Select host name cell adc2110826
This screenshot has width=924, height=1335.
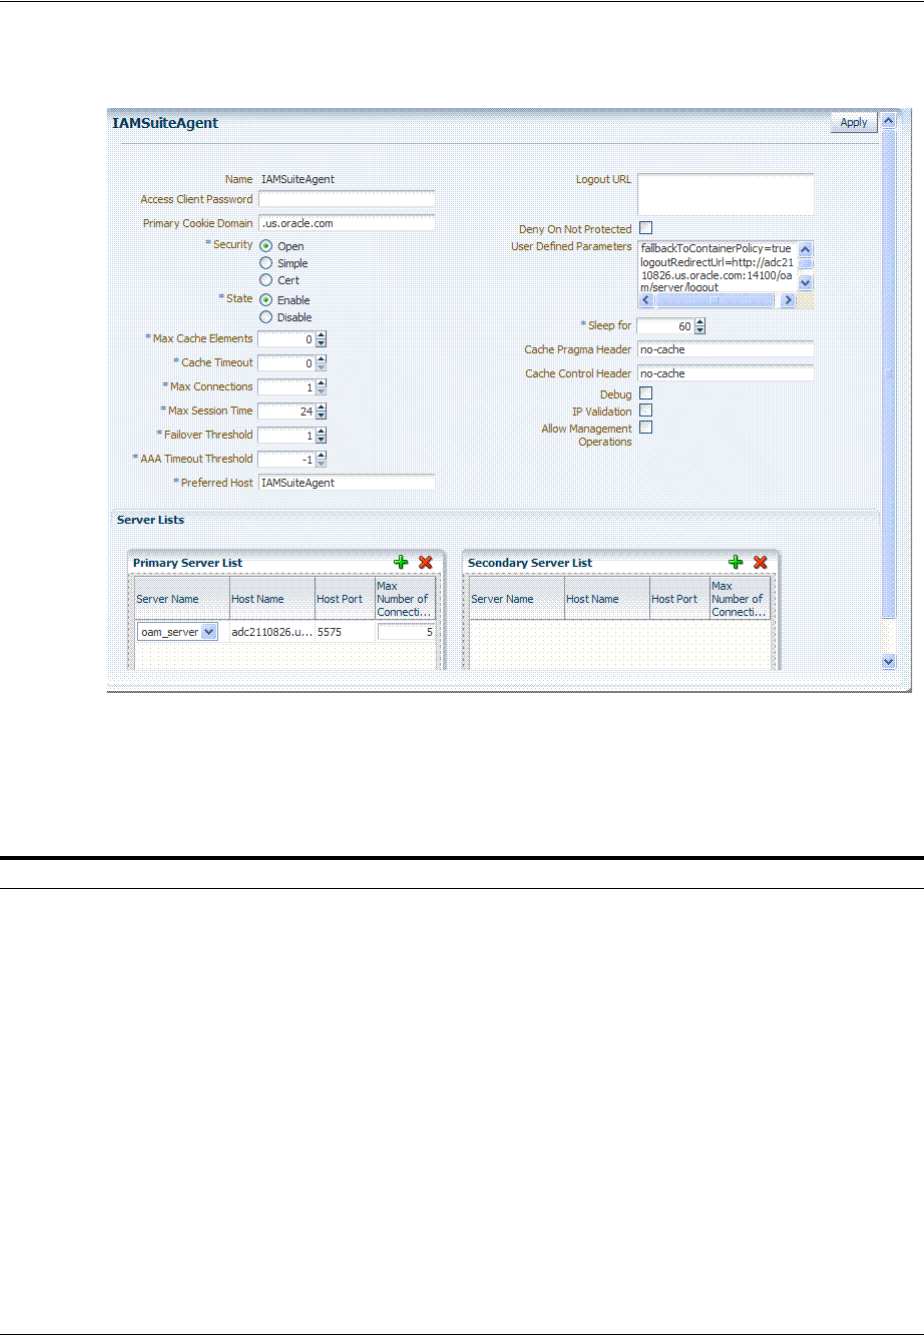271,631
